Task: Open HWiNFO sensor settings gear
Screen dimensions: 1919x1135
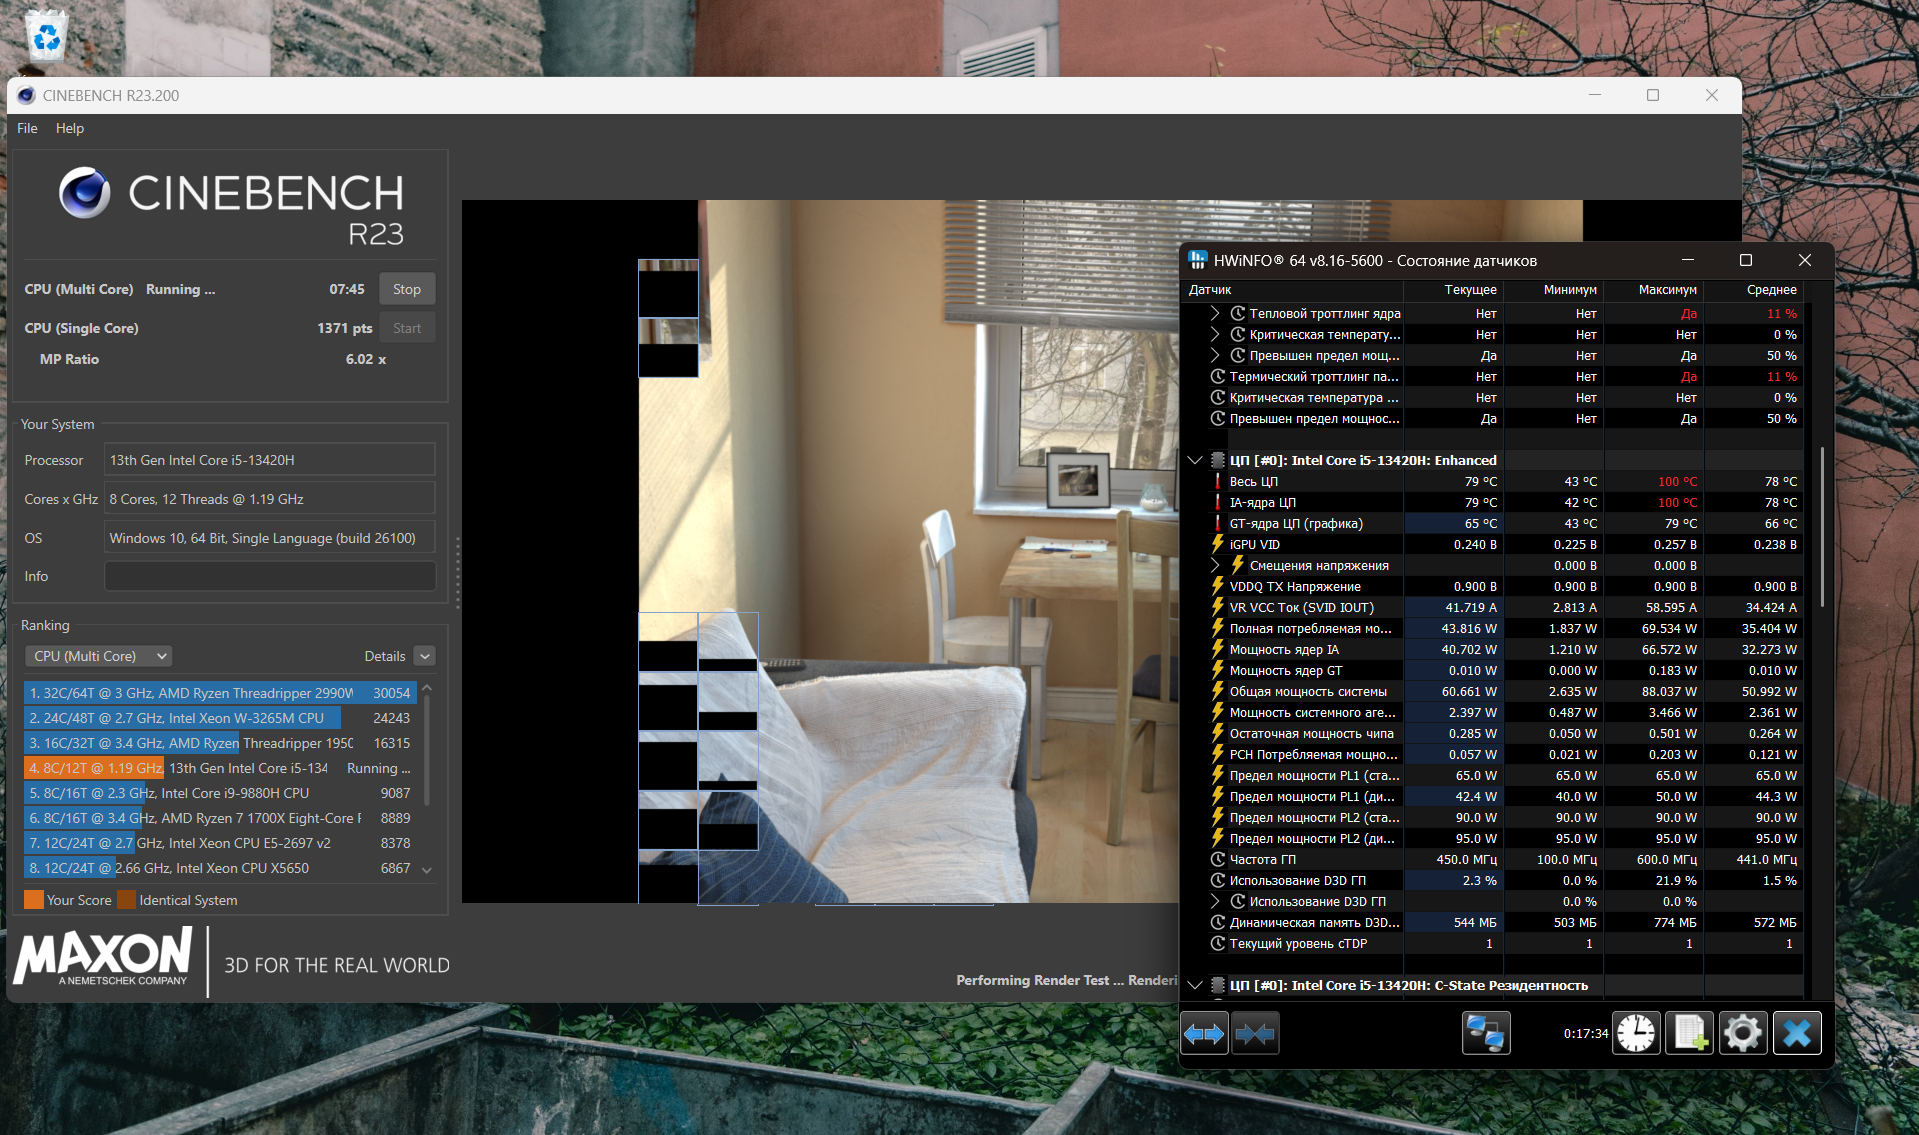Action: click(x=1742, y=1033)
